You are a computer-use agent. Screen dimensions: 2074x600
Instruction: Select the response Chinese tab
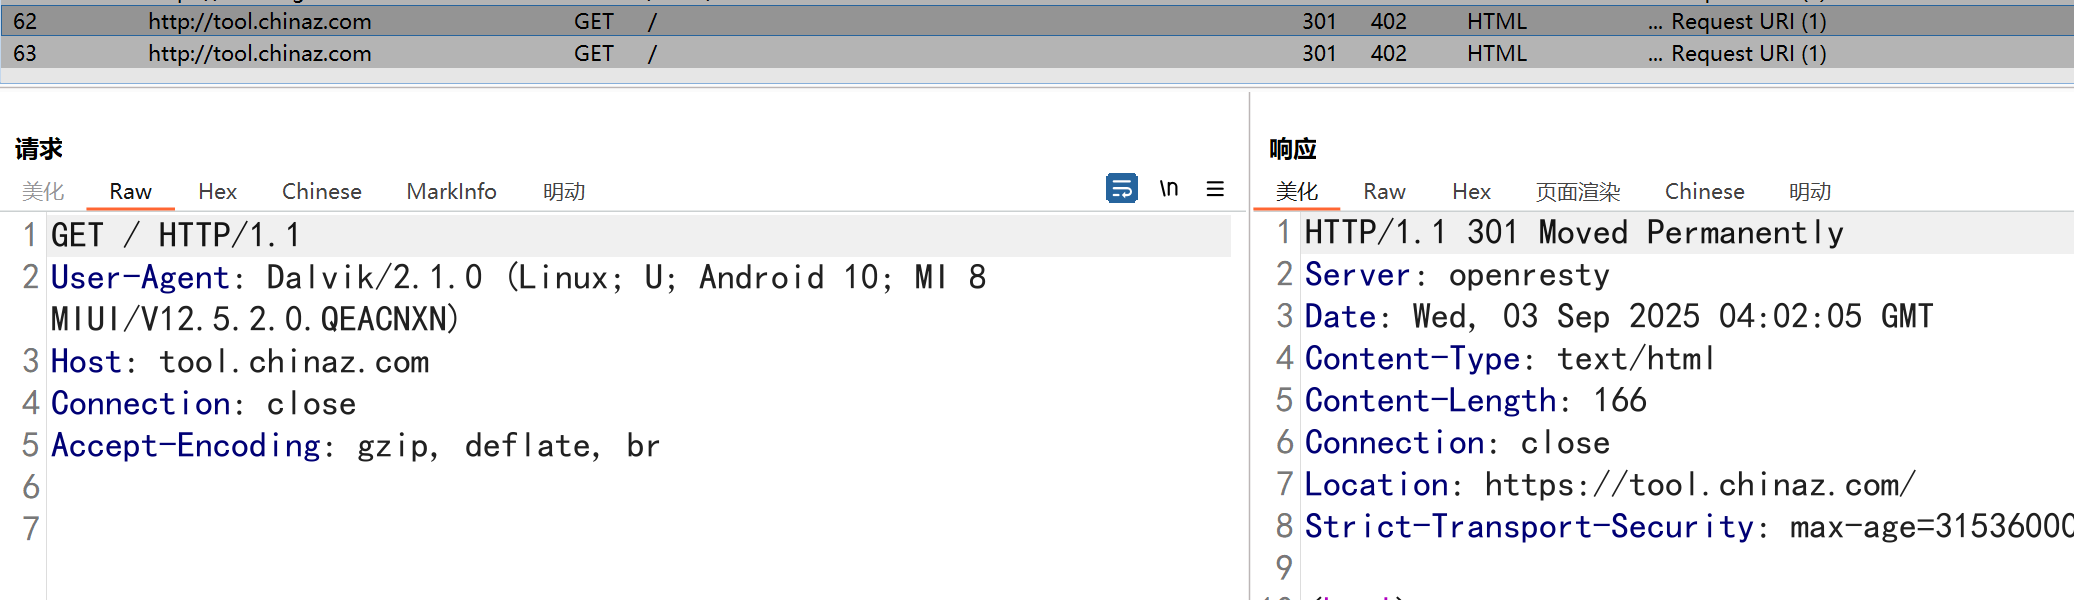[x=1704, y=191]
